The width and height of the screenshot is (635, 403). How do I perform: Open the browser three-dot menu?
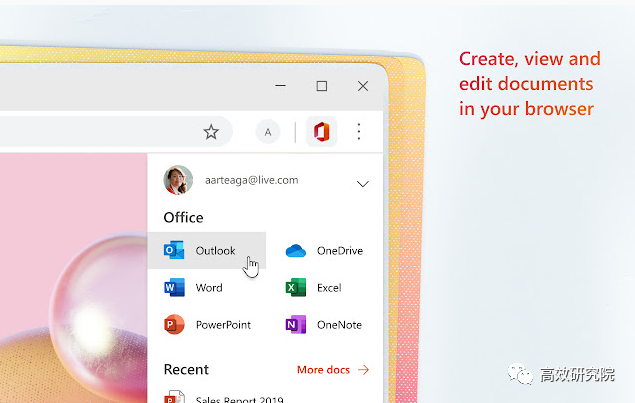[x=359, y=132]
